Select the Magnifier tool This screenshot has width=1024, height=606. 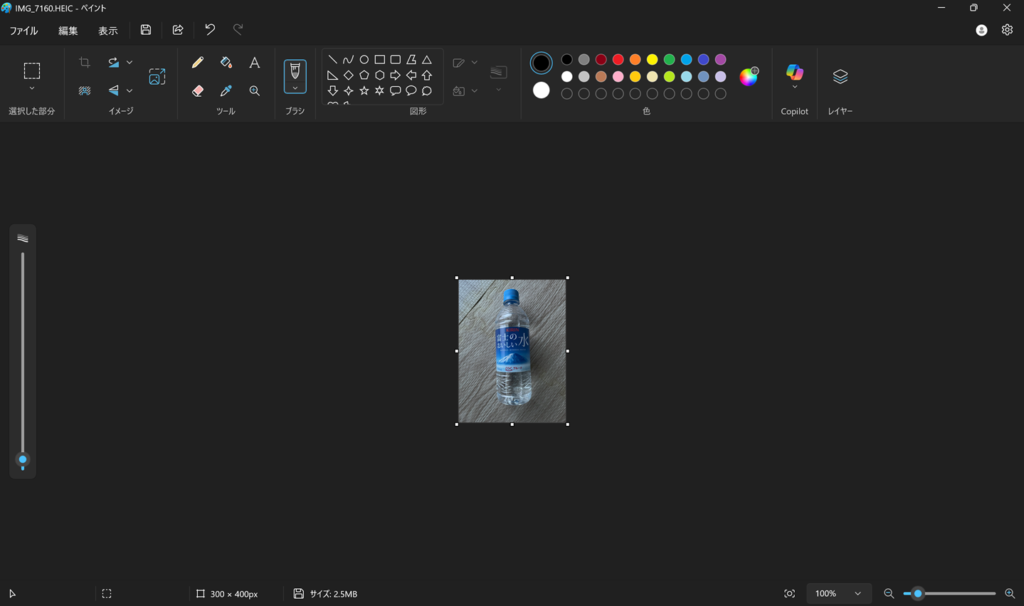(254, 91)
